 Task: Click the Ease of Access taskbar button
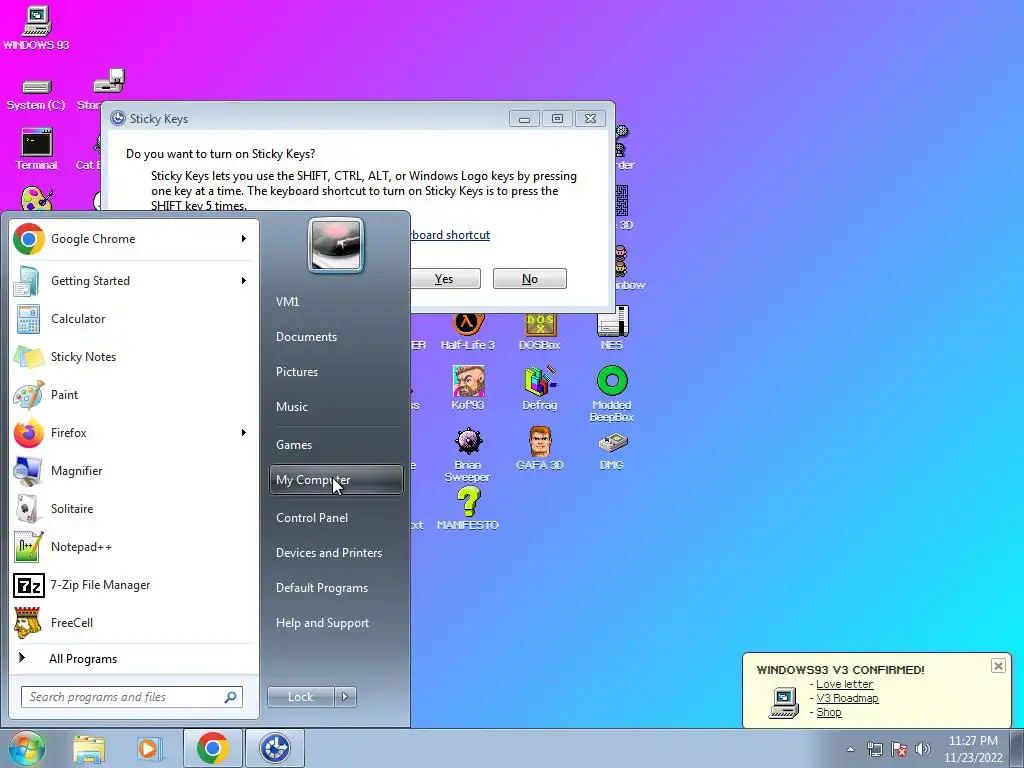tap(274, 748)
